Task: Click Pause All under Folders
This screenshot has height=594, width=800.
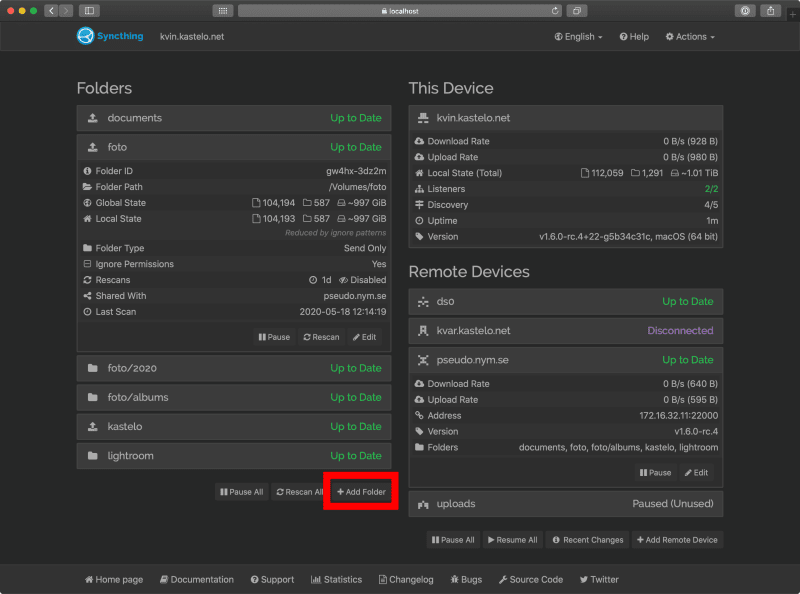Action: [x=241, y=492]
